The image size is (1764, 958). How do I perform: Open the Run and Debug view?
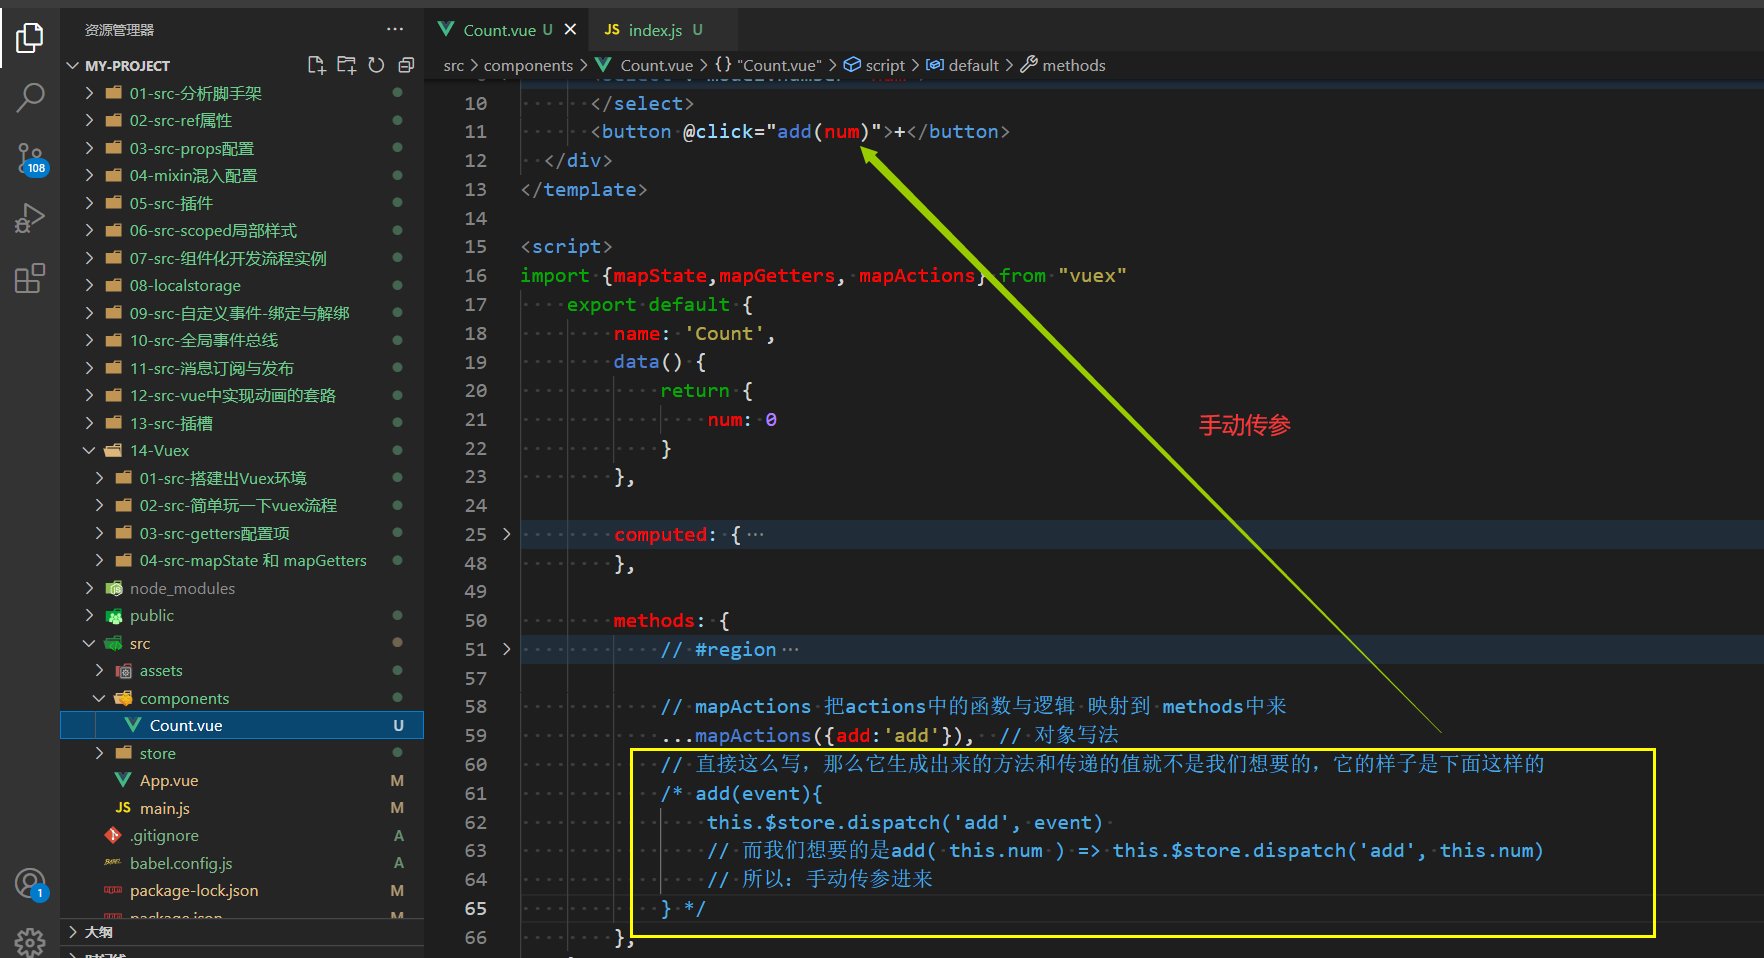(x=30, y=218)
